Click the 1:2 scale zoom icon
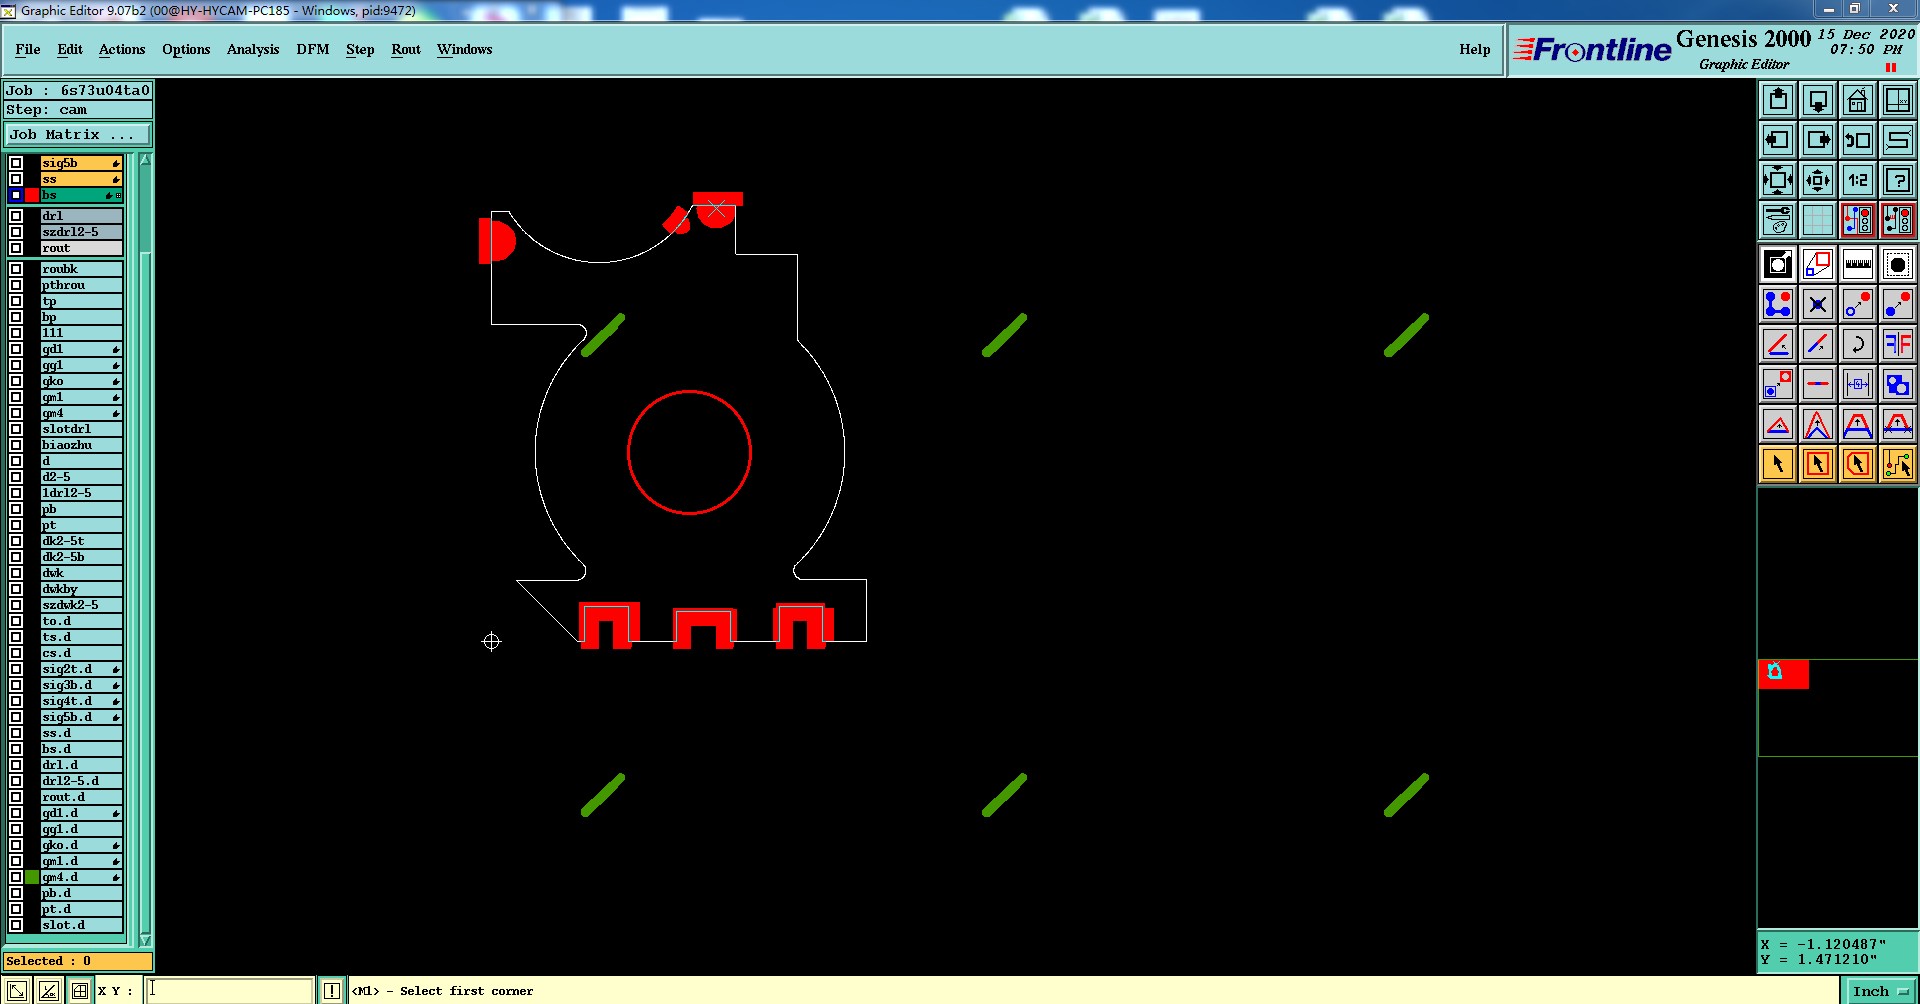 click(1858, 180)
